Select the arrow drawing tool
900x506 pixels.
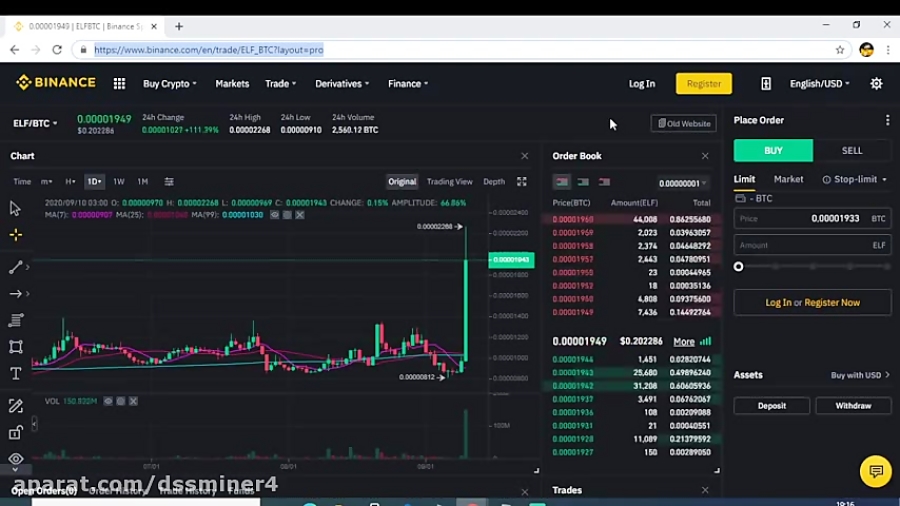click(15, 294)
